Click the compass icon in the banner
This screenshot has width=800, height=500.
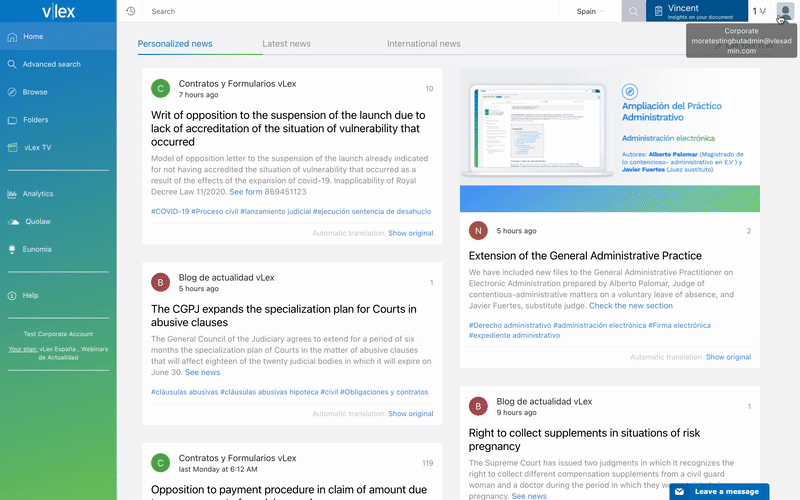[x=630, y=92]
